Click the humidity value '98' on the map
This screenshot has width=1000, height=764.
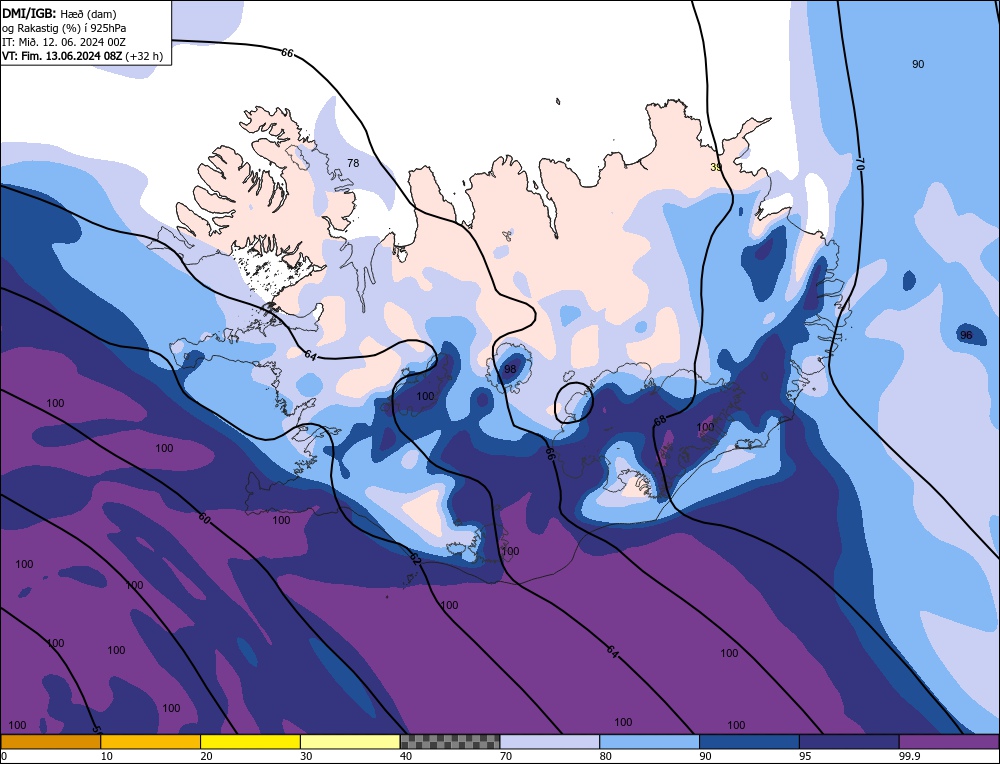point(510,369)
